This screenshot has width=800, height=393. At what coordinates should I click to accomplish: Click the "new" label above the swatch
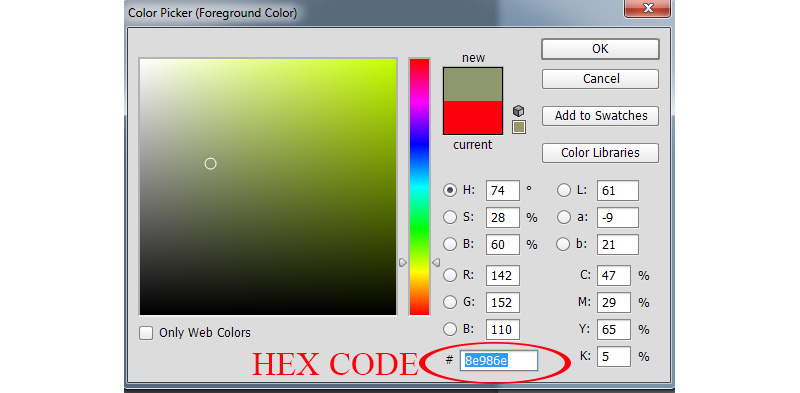pyautogui.click(x=473, y=58)
